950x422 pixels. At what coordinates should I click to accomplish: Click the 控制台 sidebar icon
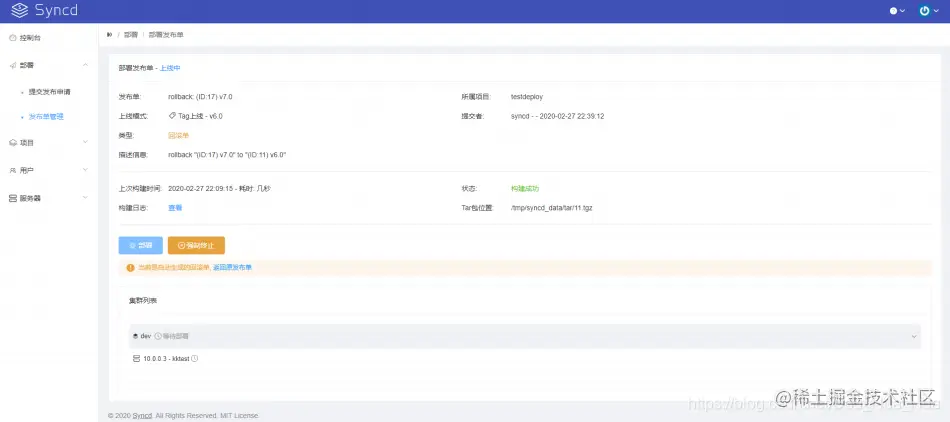(x=13, y=38)
